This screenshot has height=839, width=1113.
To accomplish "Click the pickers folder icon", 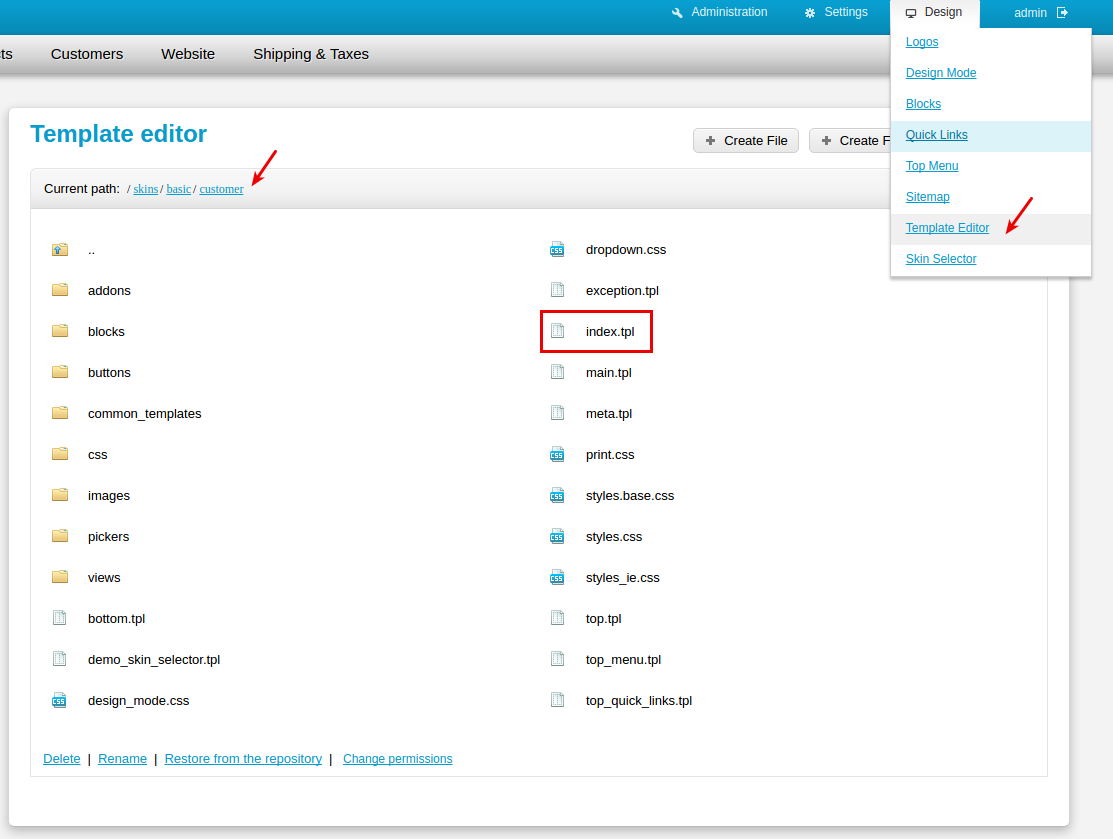I will pos(60,536).
